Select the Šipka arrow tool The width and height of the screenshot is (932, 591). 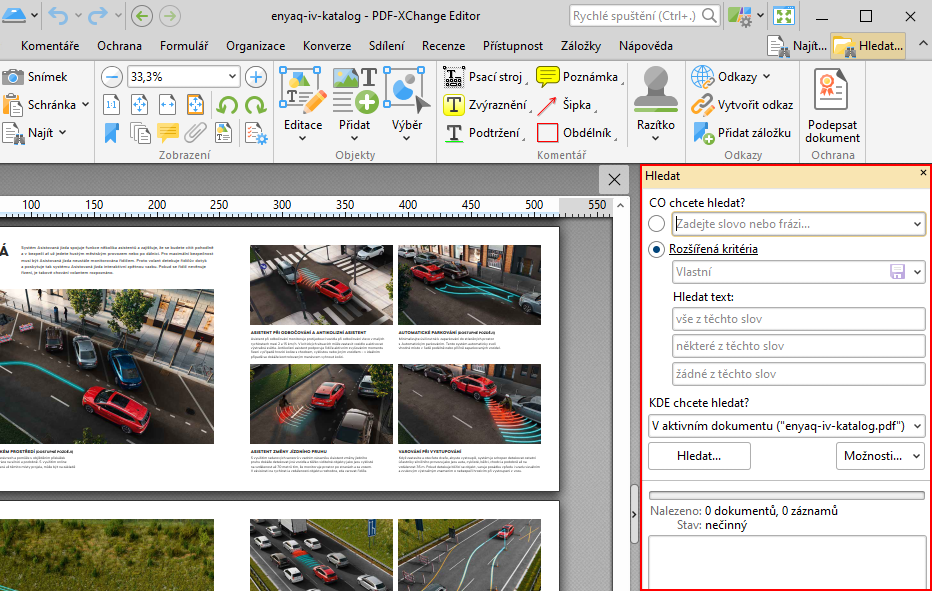click(566, 105)
